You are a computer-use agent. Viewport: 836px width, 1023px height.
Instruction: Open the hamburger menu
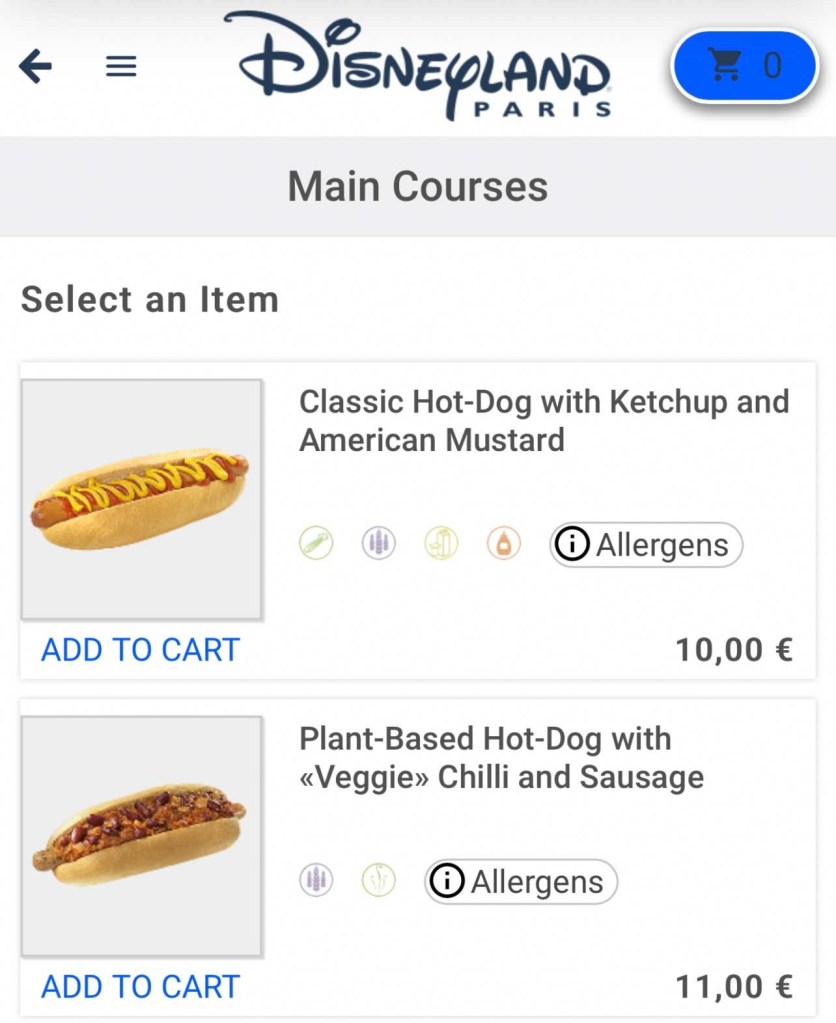121,67
